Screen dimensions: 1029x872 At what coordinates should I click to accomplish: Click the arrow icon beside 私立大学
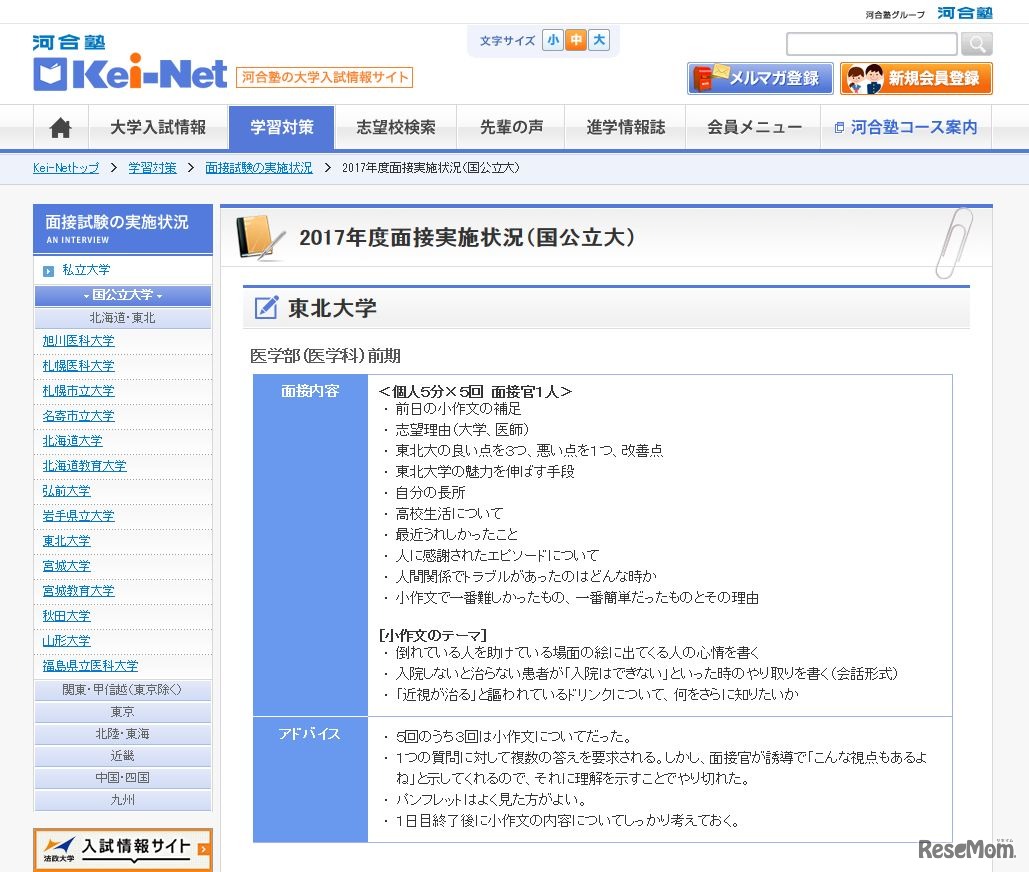(48, 270)
